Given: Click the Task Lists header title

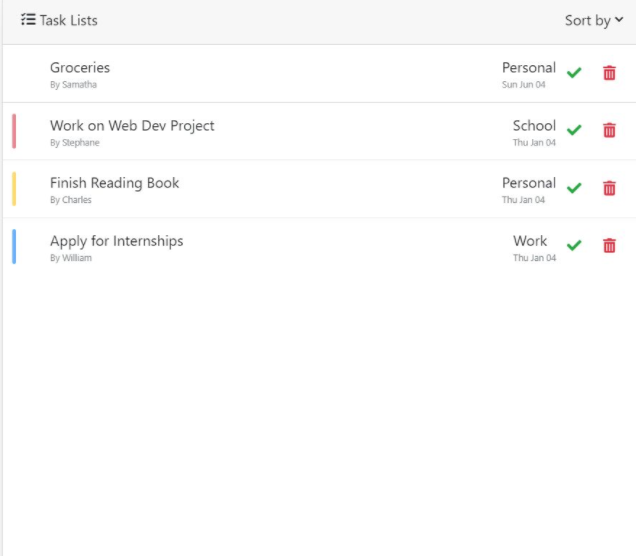Looking at the screenshot, I should [x=68, y=20].
